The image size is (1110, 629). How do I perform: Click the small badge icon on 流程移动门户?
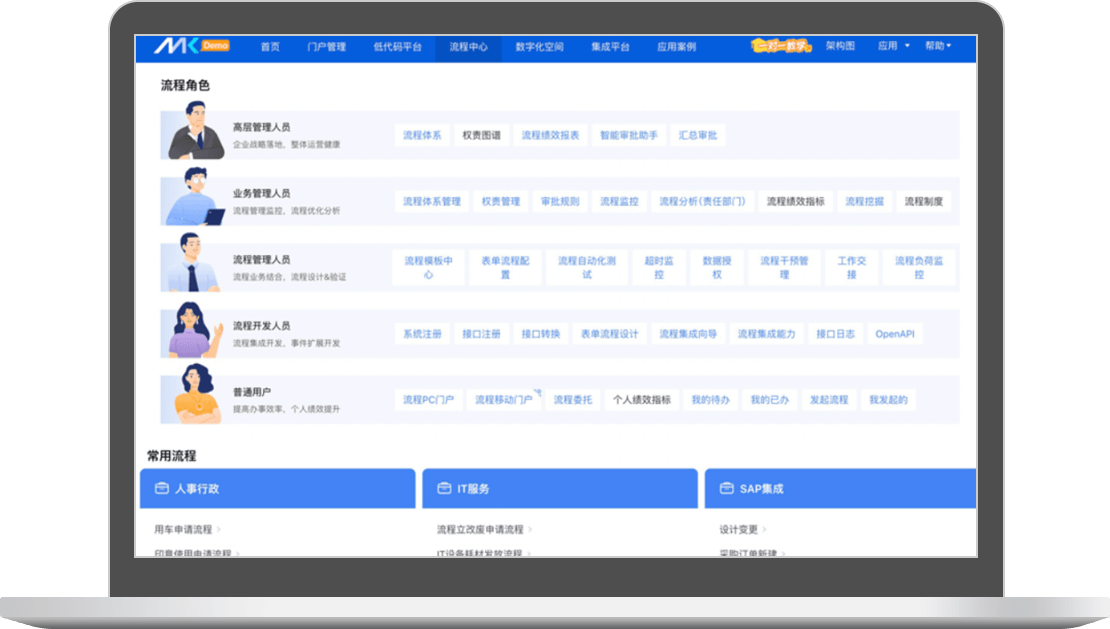537,392
